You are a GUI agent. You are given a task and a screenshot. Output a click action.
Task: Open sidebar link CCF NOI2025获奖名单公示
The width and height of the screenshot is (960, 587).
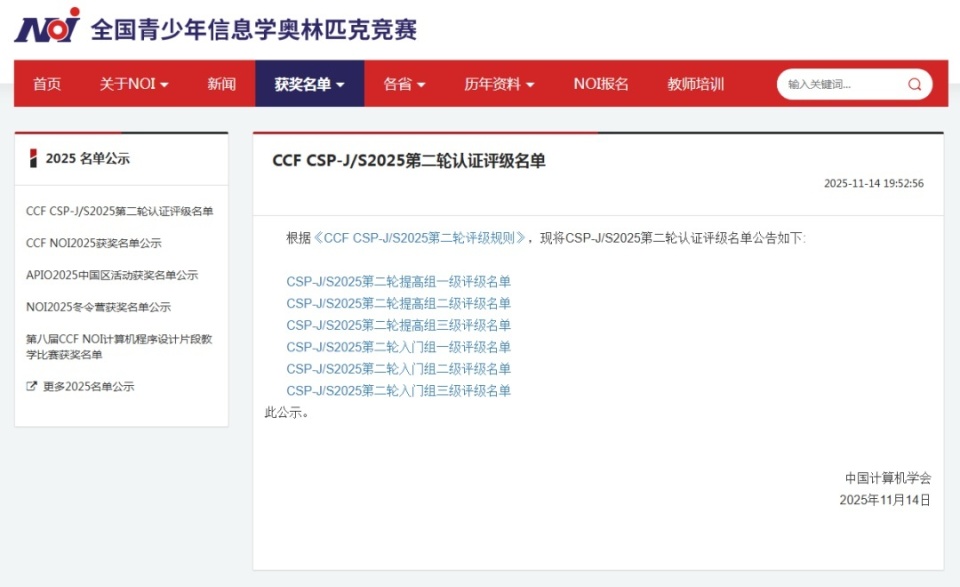pyautogui.click(x=94, y=243)
